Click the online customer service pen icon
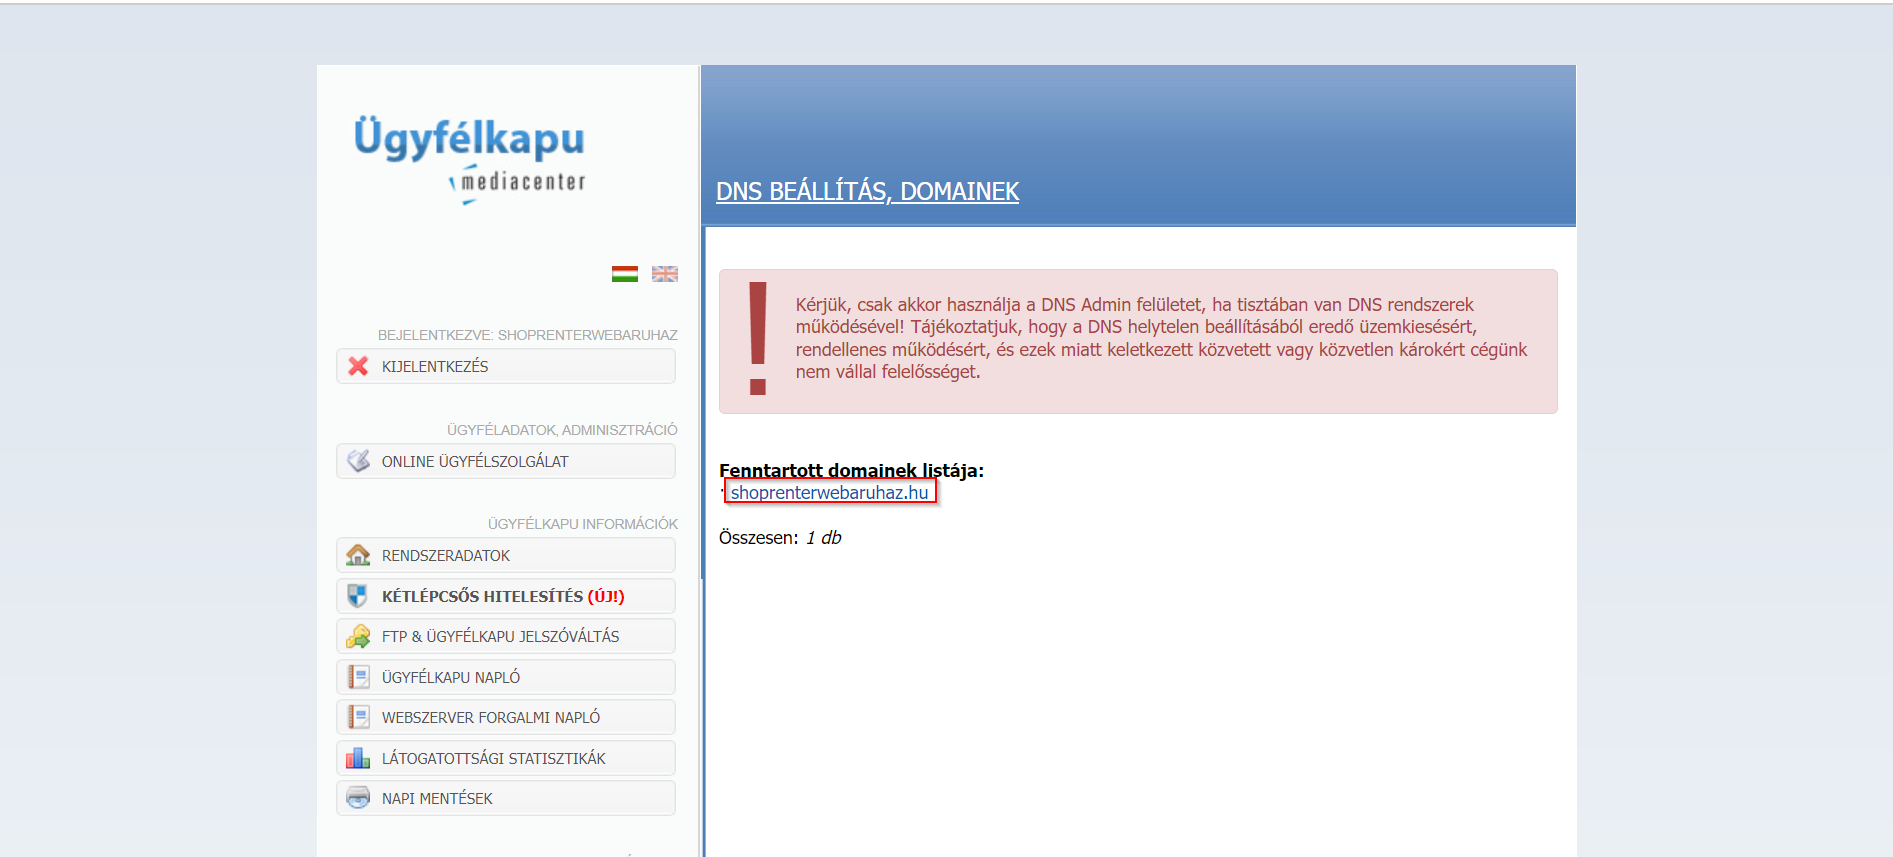1893x857 pixels. click(x=358, y=461)
